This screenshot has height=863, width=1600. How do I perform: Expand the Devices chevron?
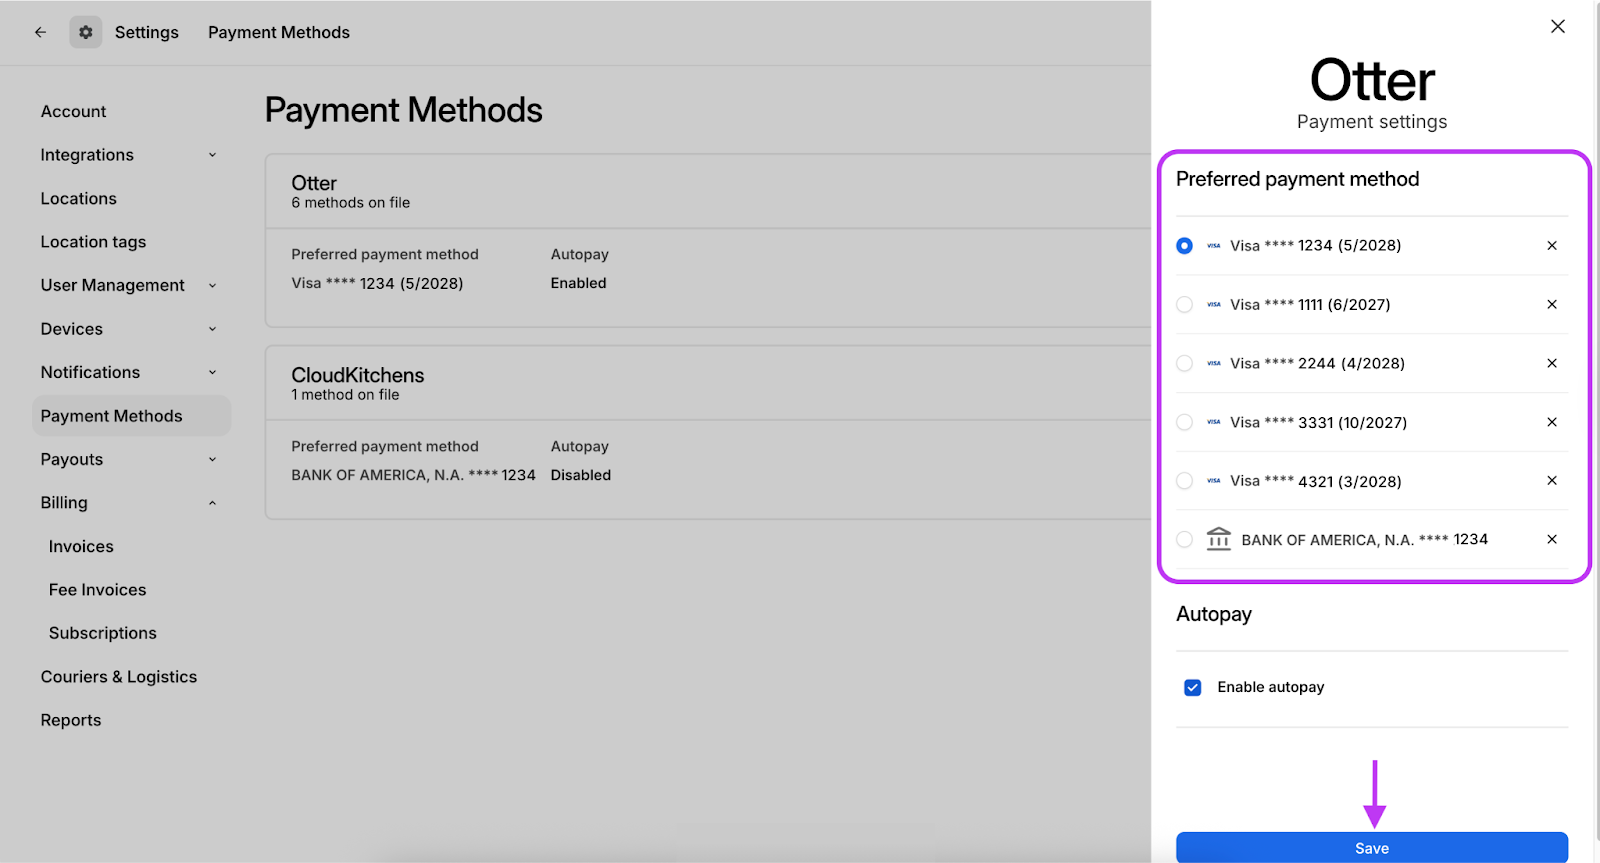coord(212,329)
